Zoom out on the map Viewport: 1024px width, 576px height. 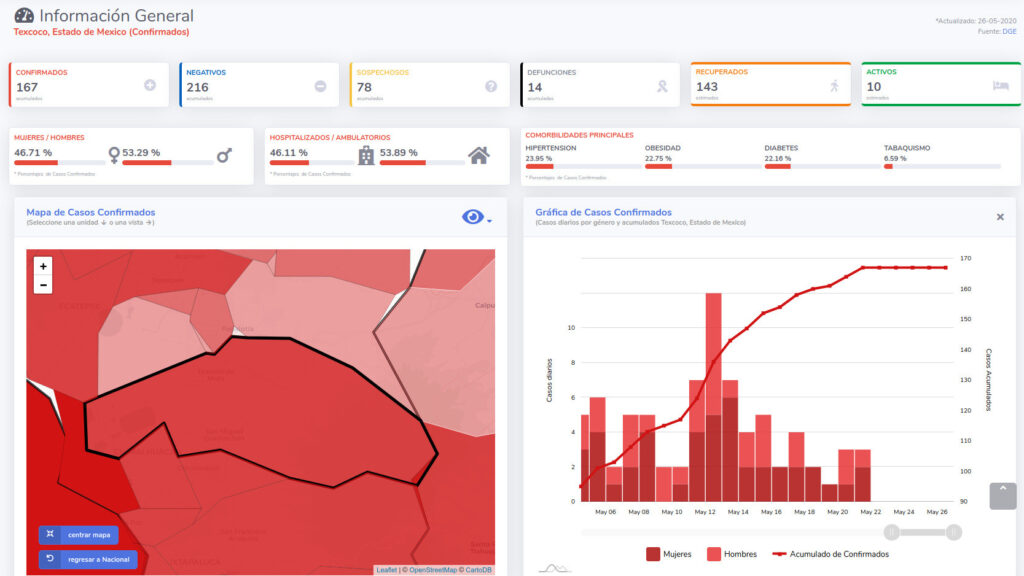pyautogui.click(x=43, y=285)
